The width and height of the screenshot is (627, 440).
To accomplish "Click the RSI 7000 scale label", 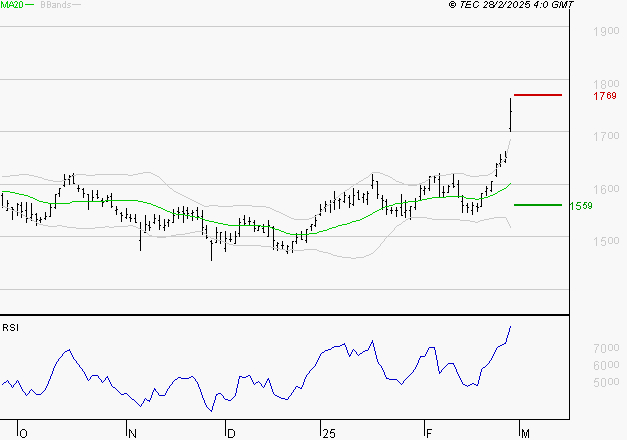I will pyautogui.click(x=606, y=348).
